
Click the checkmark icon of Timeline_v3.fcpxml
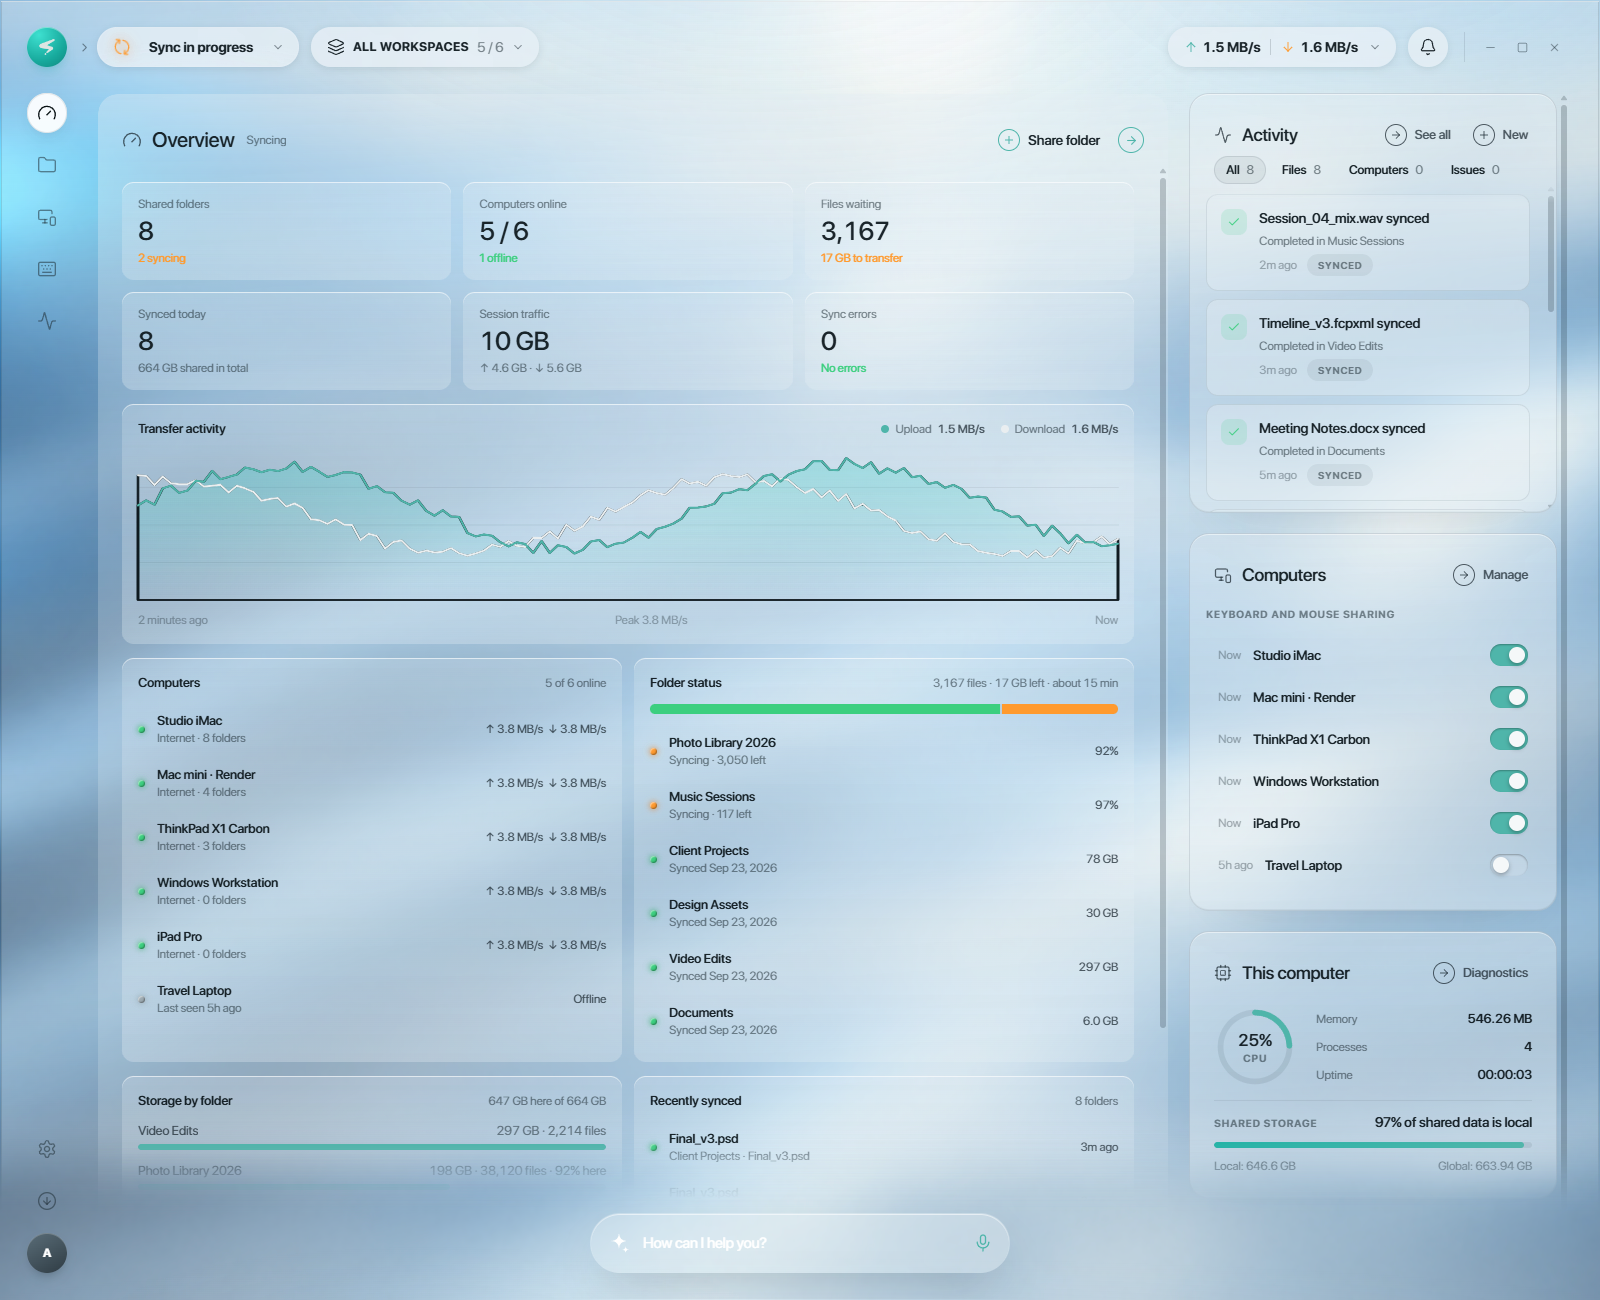click(x=1234, y=327)
